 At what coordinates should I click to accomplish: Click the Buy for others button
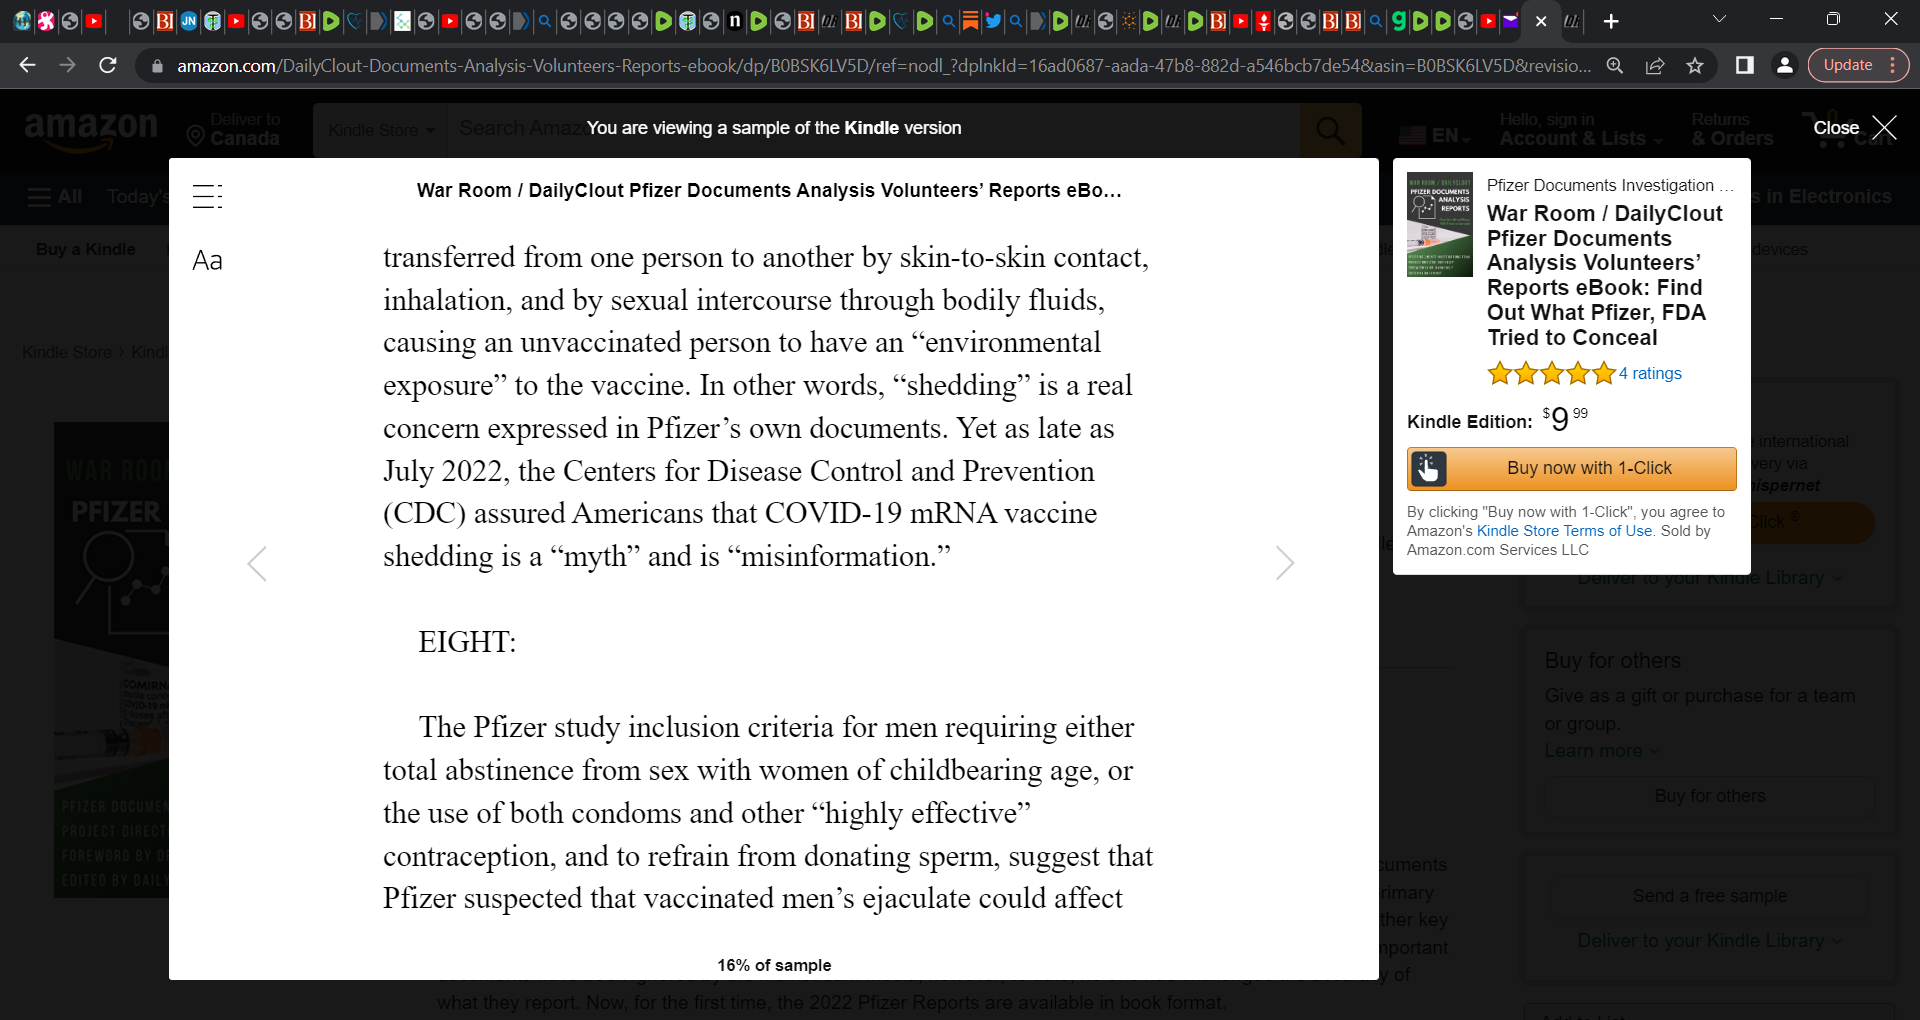tap(1709, 796)
